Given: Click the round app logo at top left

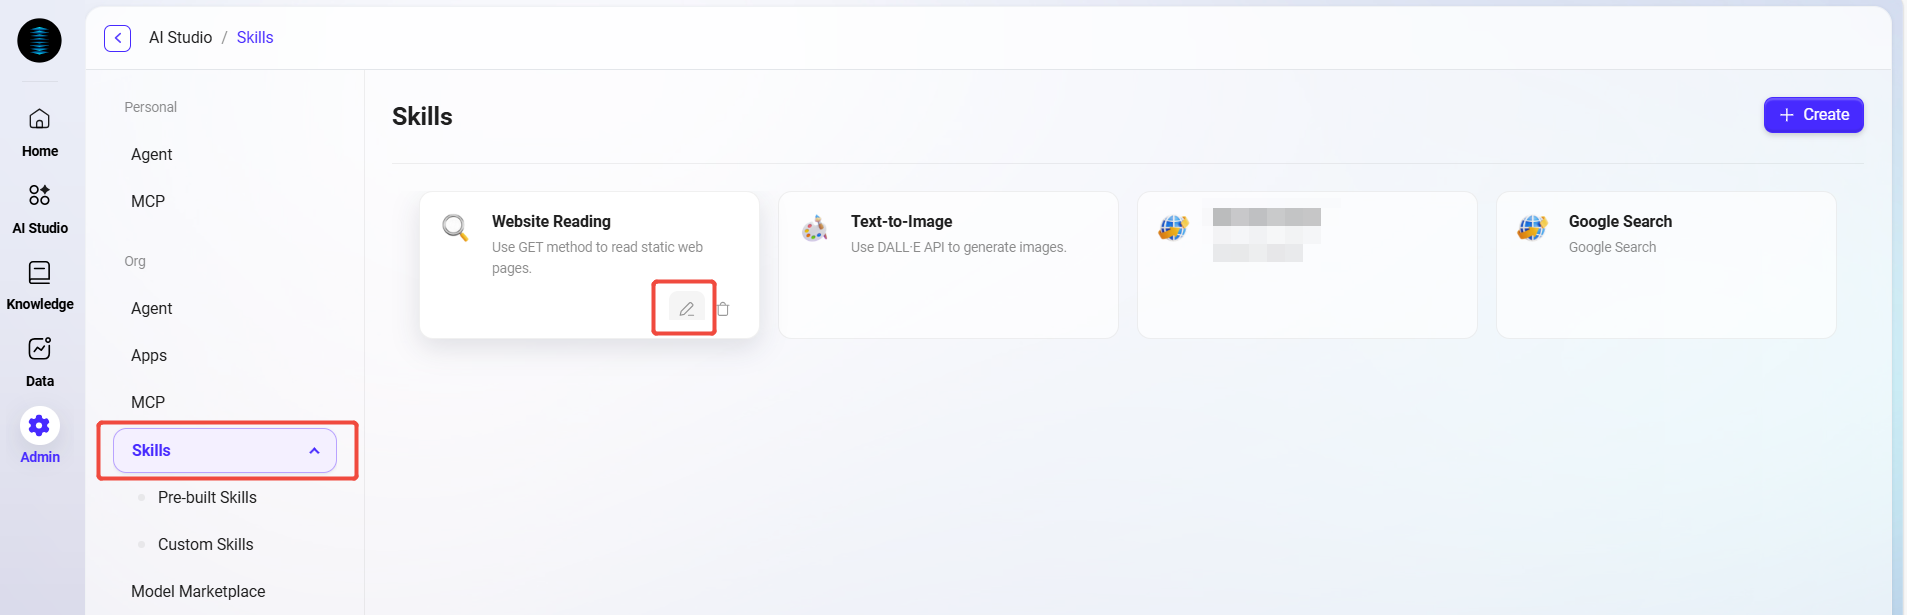Looking at the screenshot, I should (39, 41).
